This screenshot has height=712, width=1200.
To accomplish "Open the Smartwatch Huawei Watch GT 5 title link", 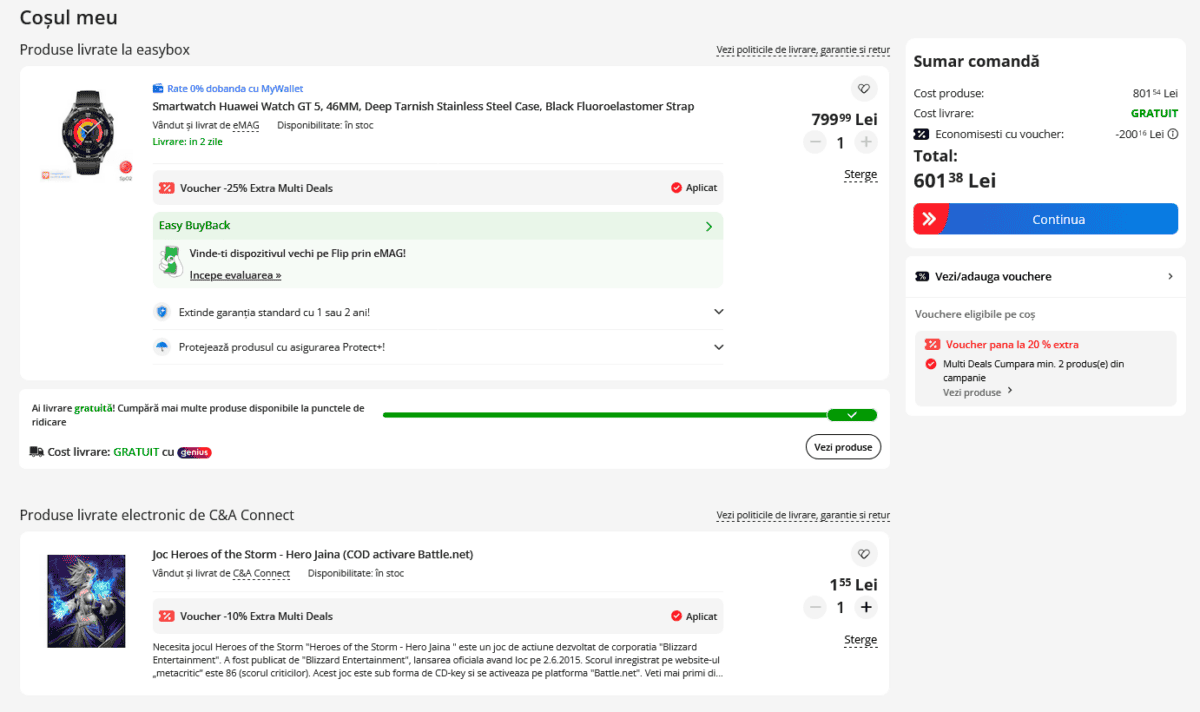I will [423, 106].
